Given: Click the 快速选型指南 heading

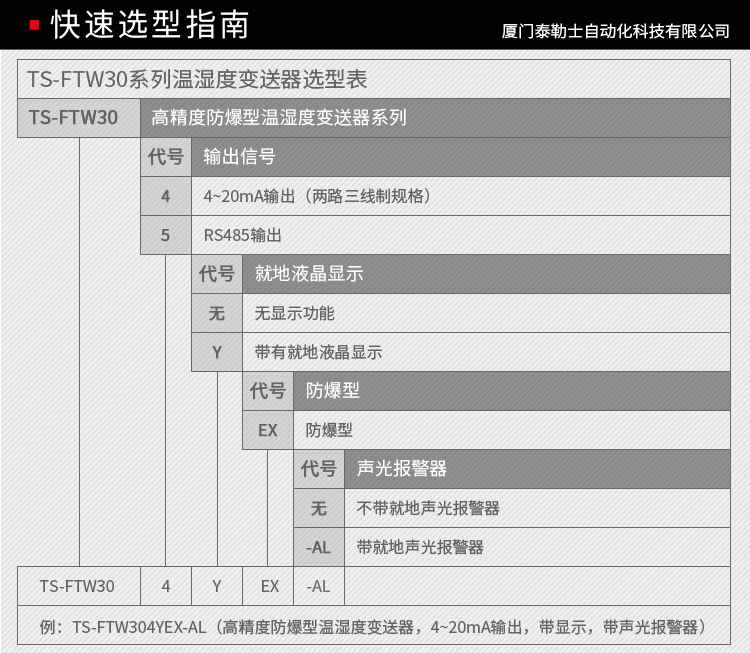Looking at the screenshot, I should 150,24.
